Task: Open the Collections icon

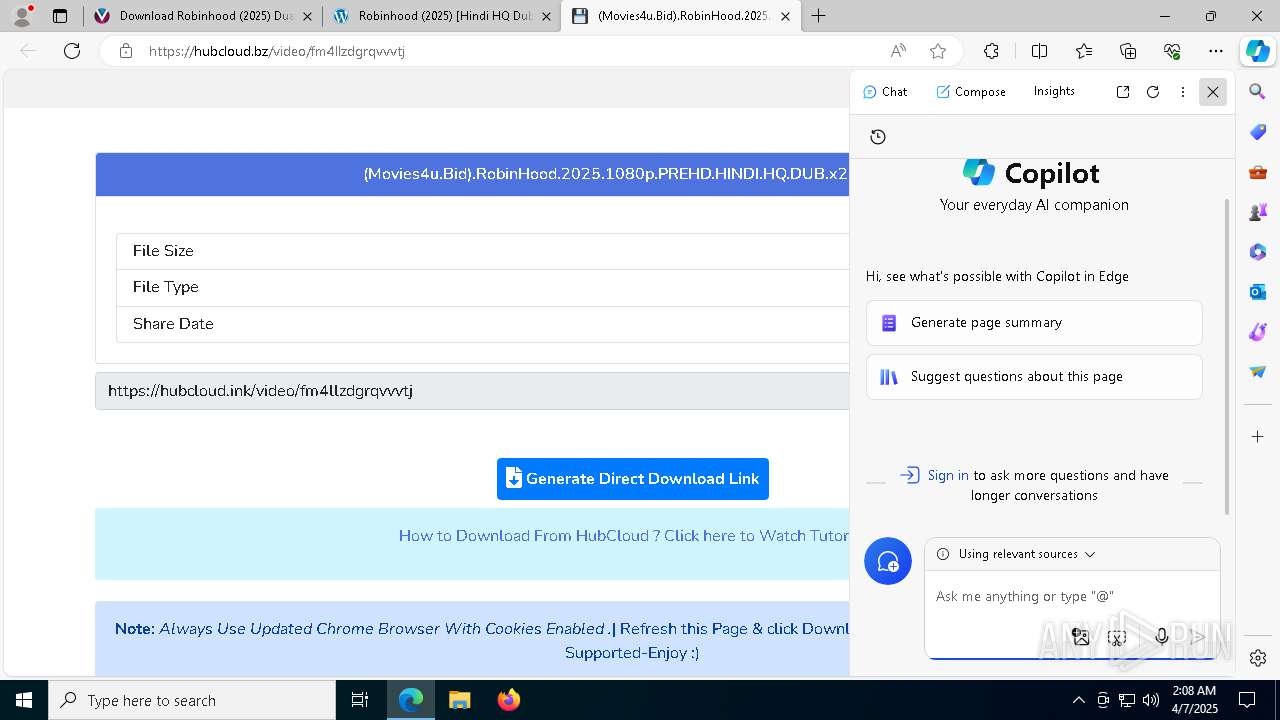Action: pyautogui.click(x=1128, y=51)
